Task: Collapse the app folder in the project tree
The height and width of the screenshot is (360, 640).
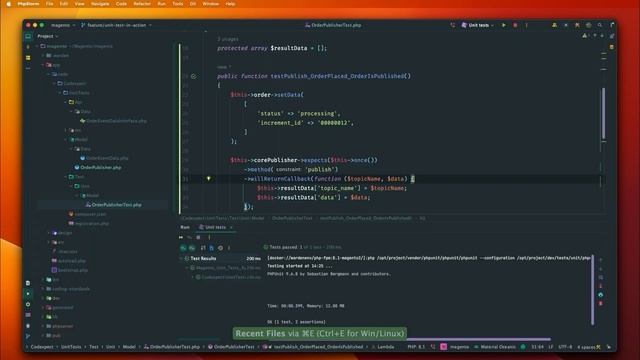Action: pos(43,65)
